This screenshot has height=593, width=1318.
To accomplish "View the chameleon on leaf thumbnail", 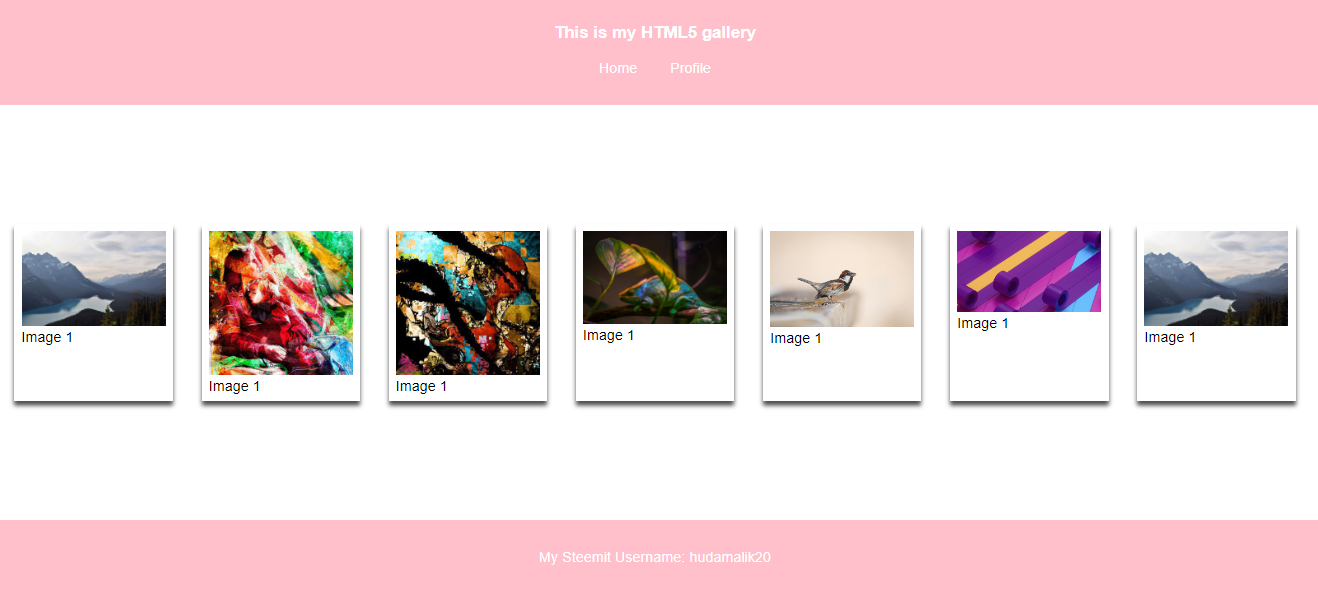I will pyautogui.click(x=655, y=277).
